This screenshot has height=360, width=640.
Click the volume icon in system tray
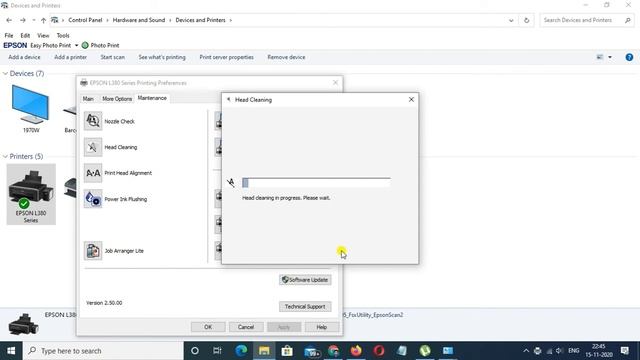pyautogui.click(x=560, y=351)
